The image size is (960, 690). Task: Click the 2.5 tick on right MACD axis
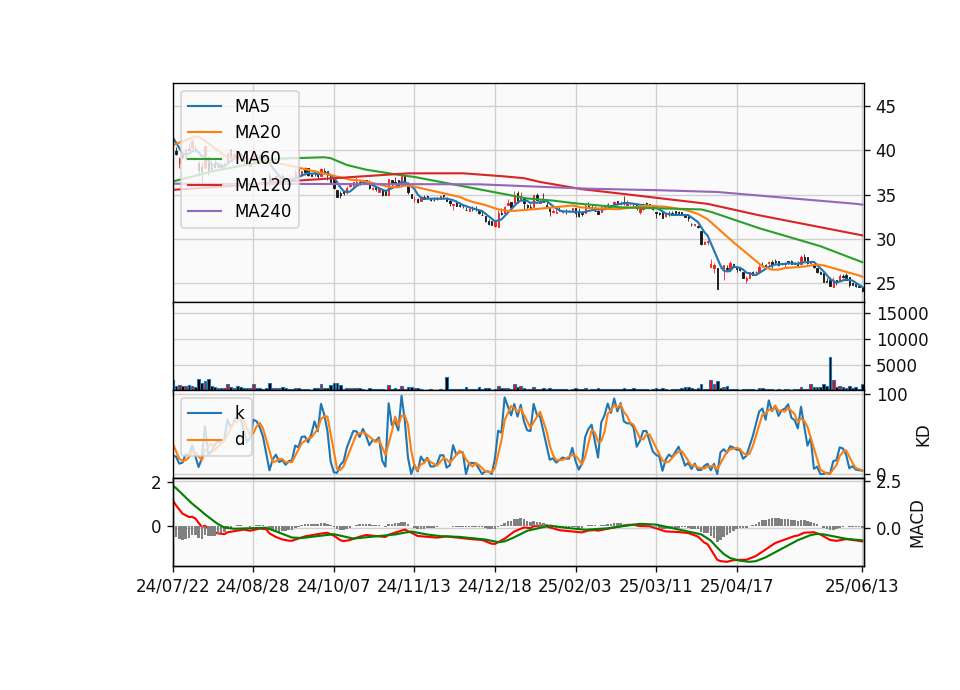888,482
